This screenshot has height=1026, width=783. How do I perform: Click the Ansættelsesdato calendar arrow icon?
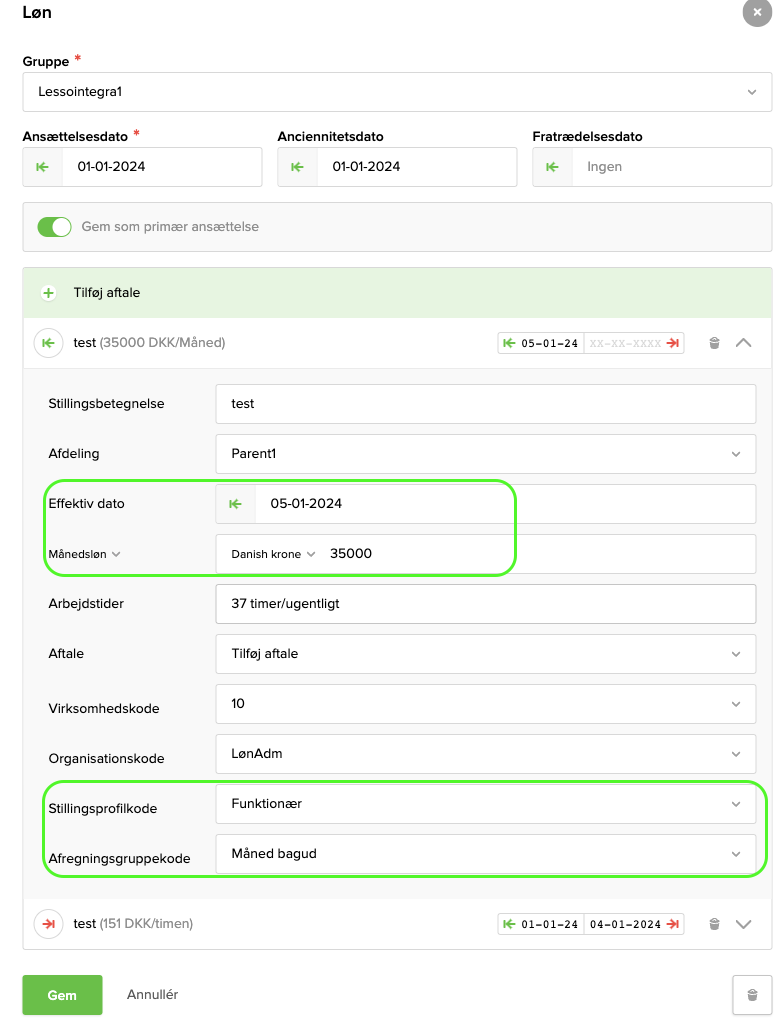[43, 167]
